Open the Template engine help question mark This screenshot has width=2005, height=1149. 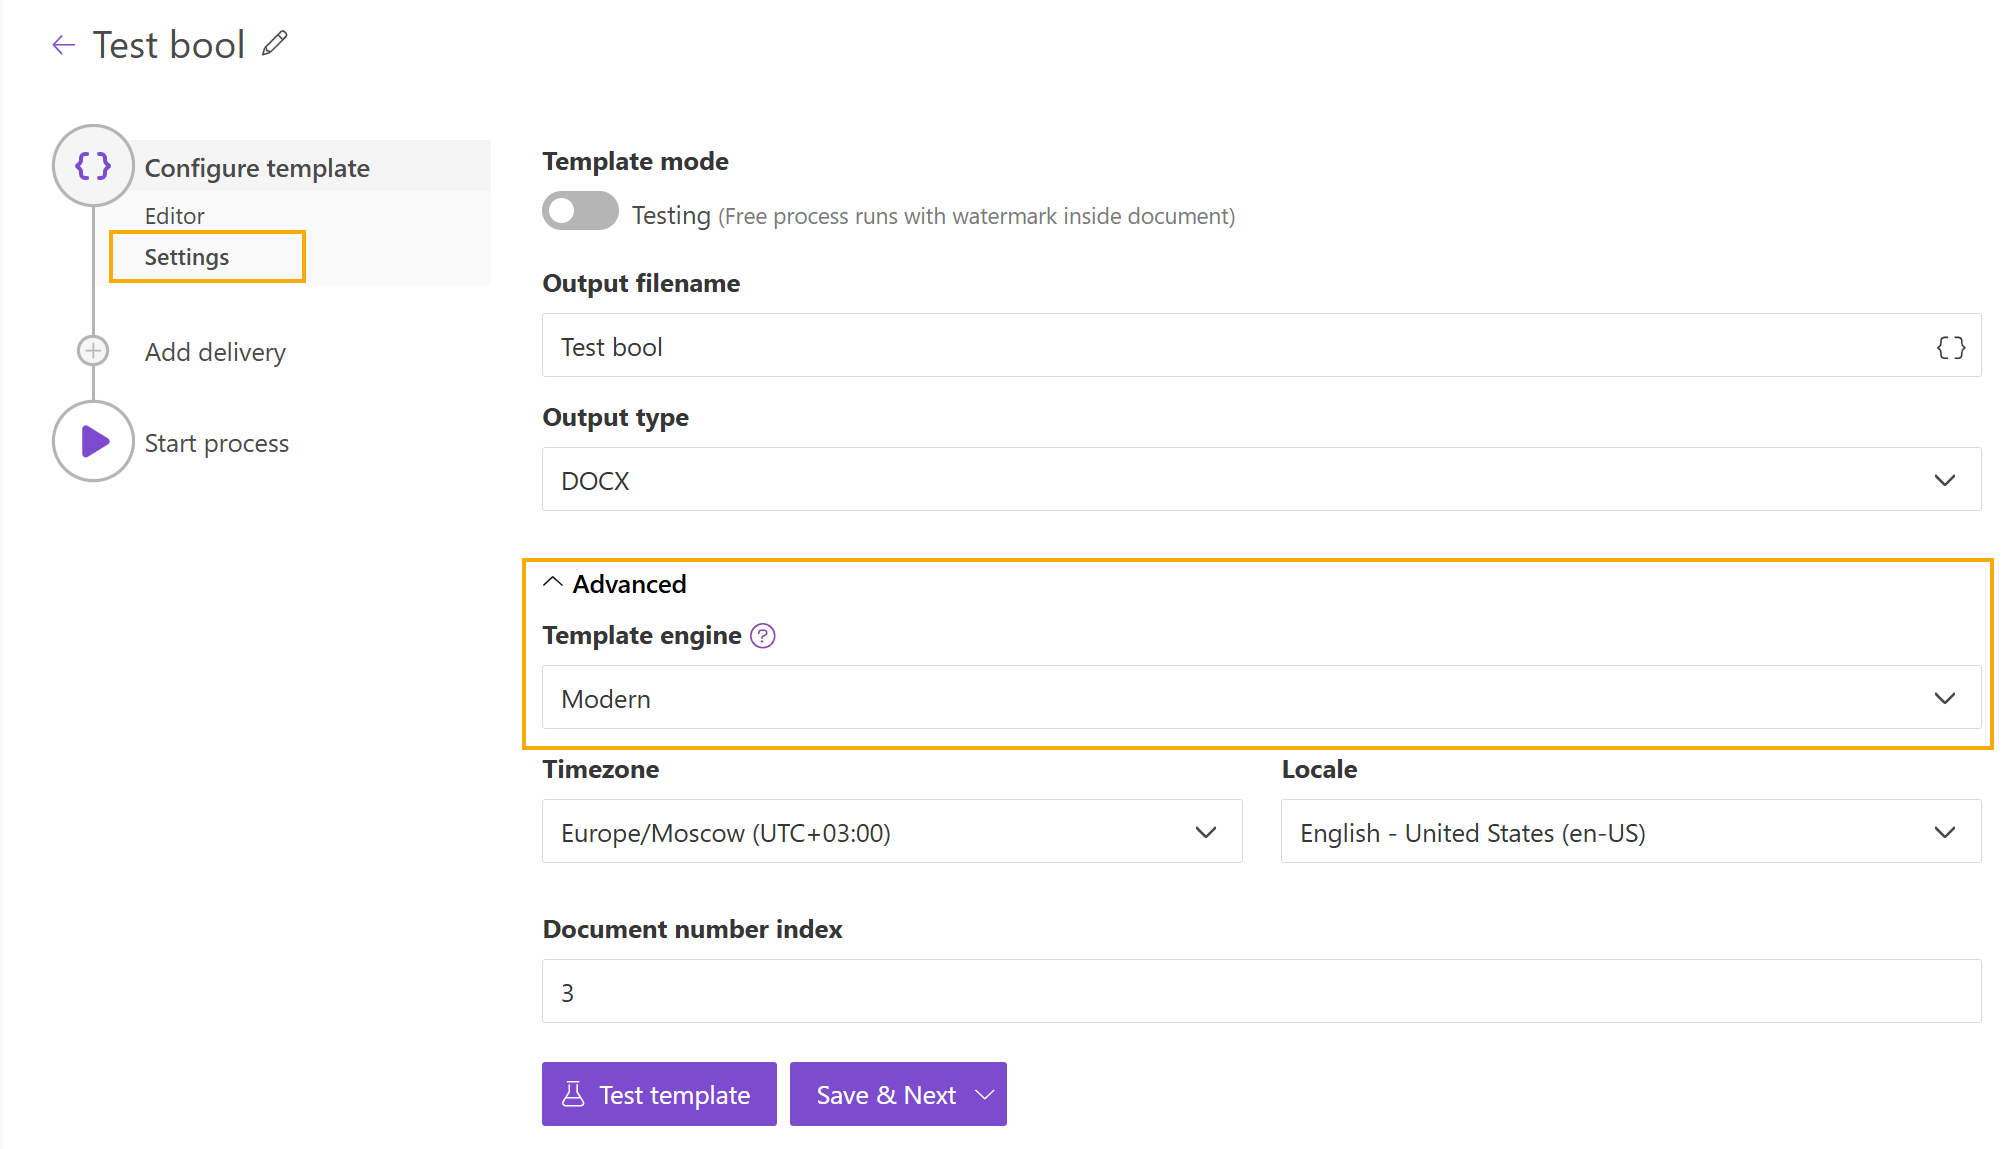tap(763, 636)
